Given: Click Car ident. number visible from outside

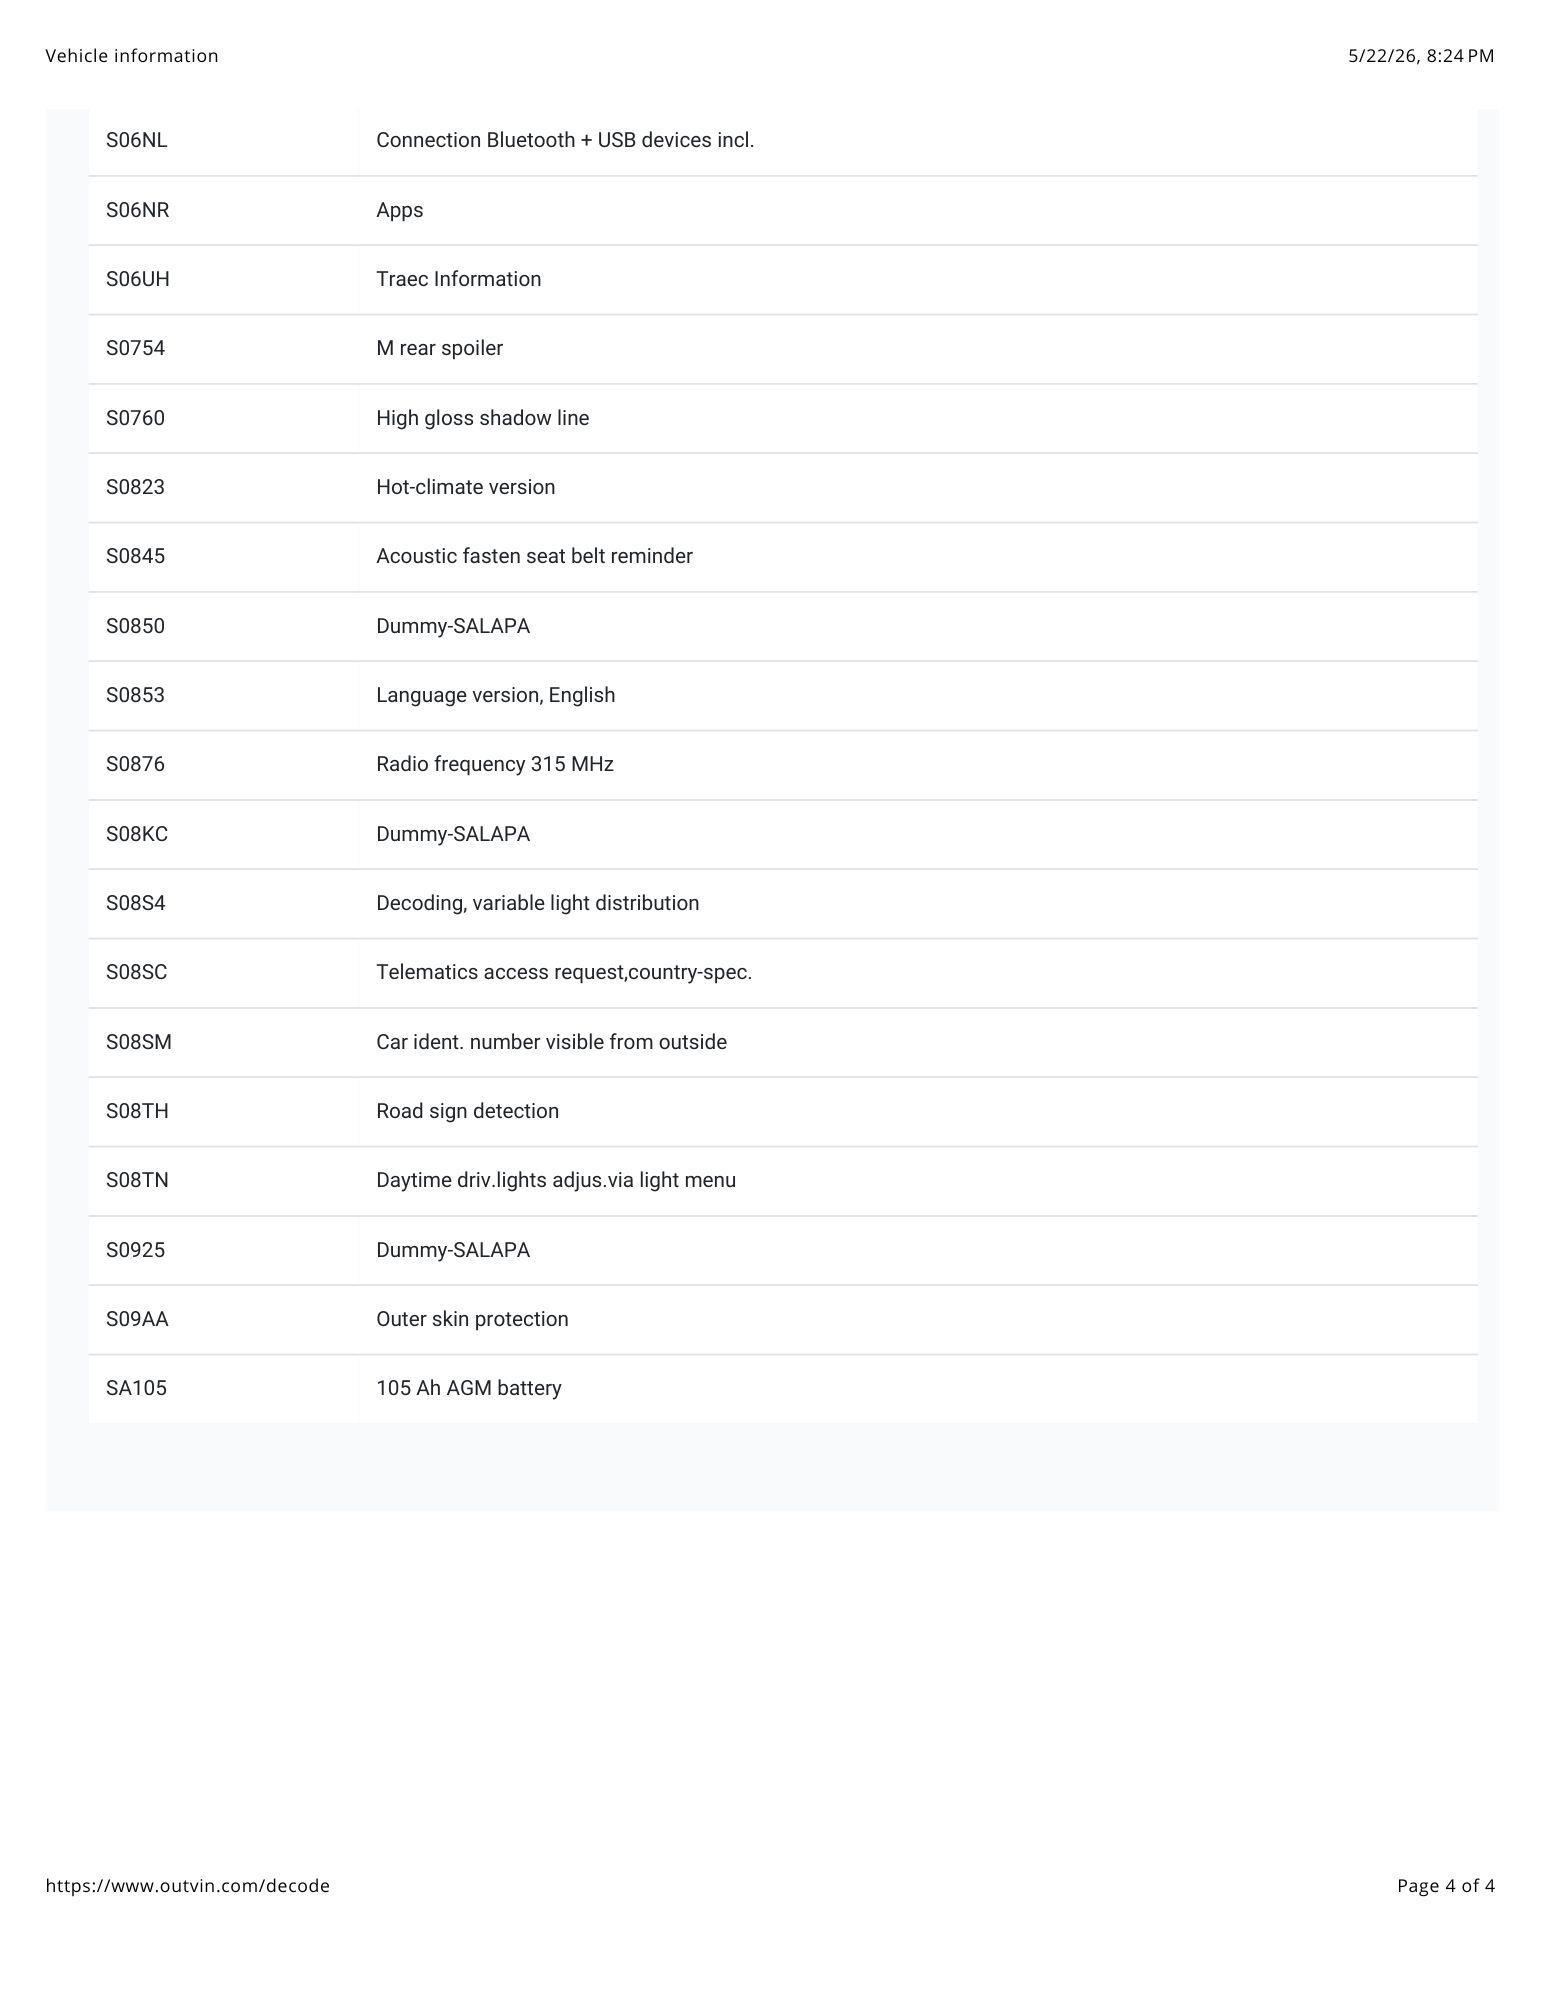Looking at the screenshot, I should coord(551,1042).
